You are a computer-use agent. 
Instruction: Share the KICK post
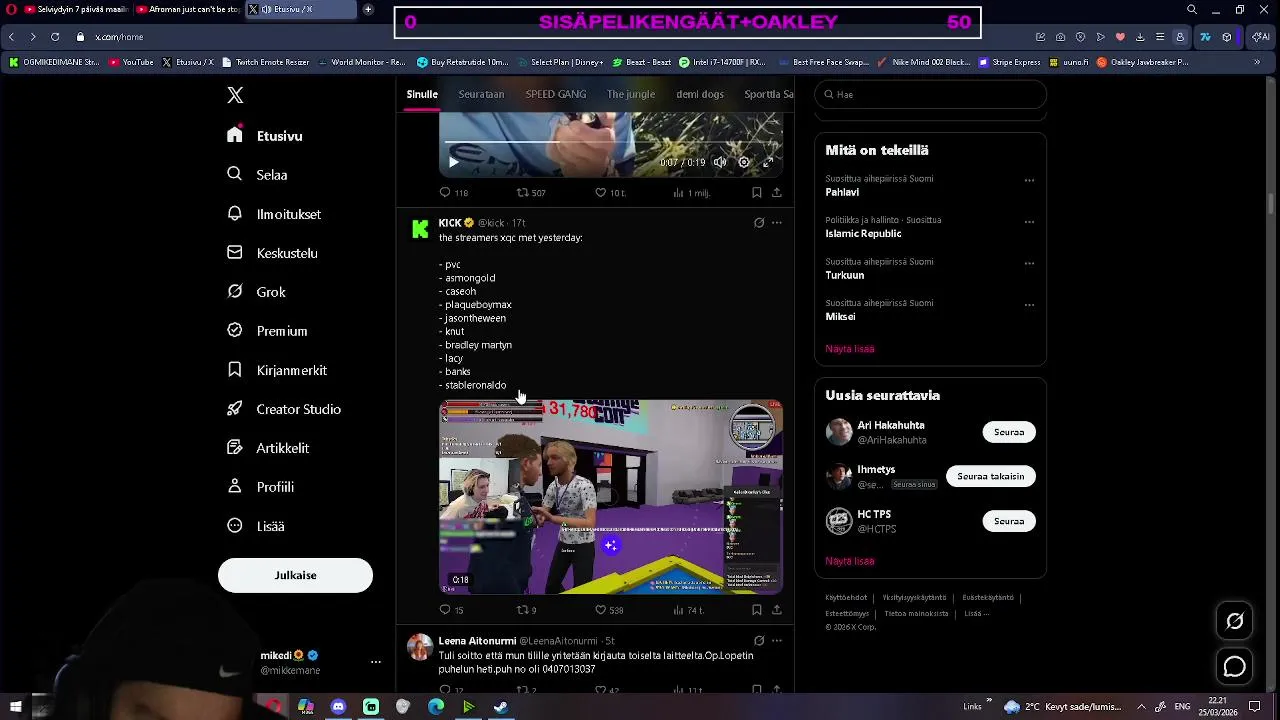(x=776, y=610)
